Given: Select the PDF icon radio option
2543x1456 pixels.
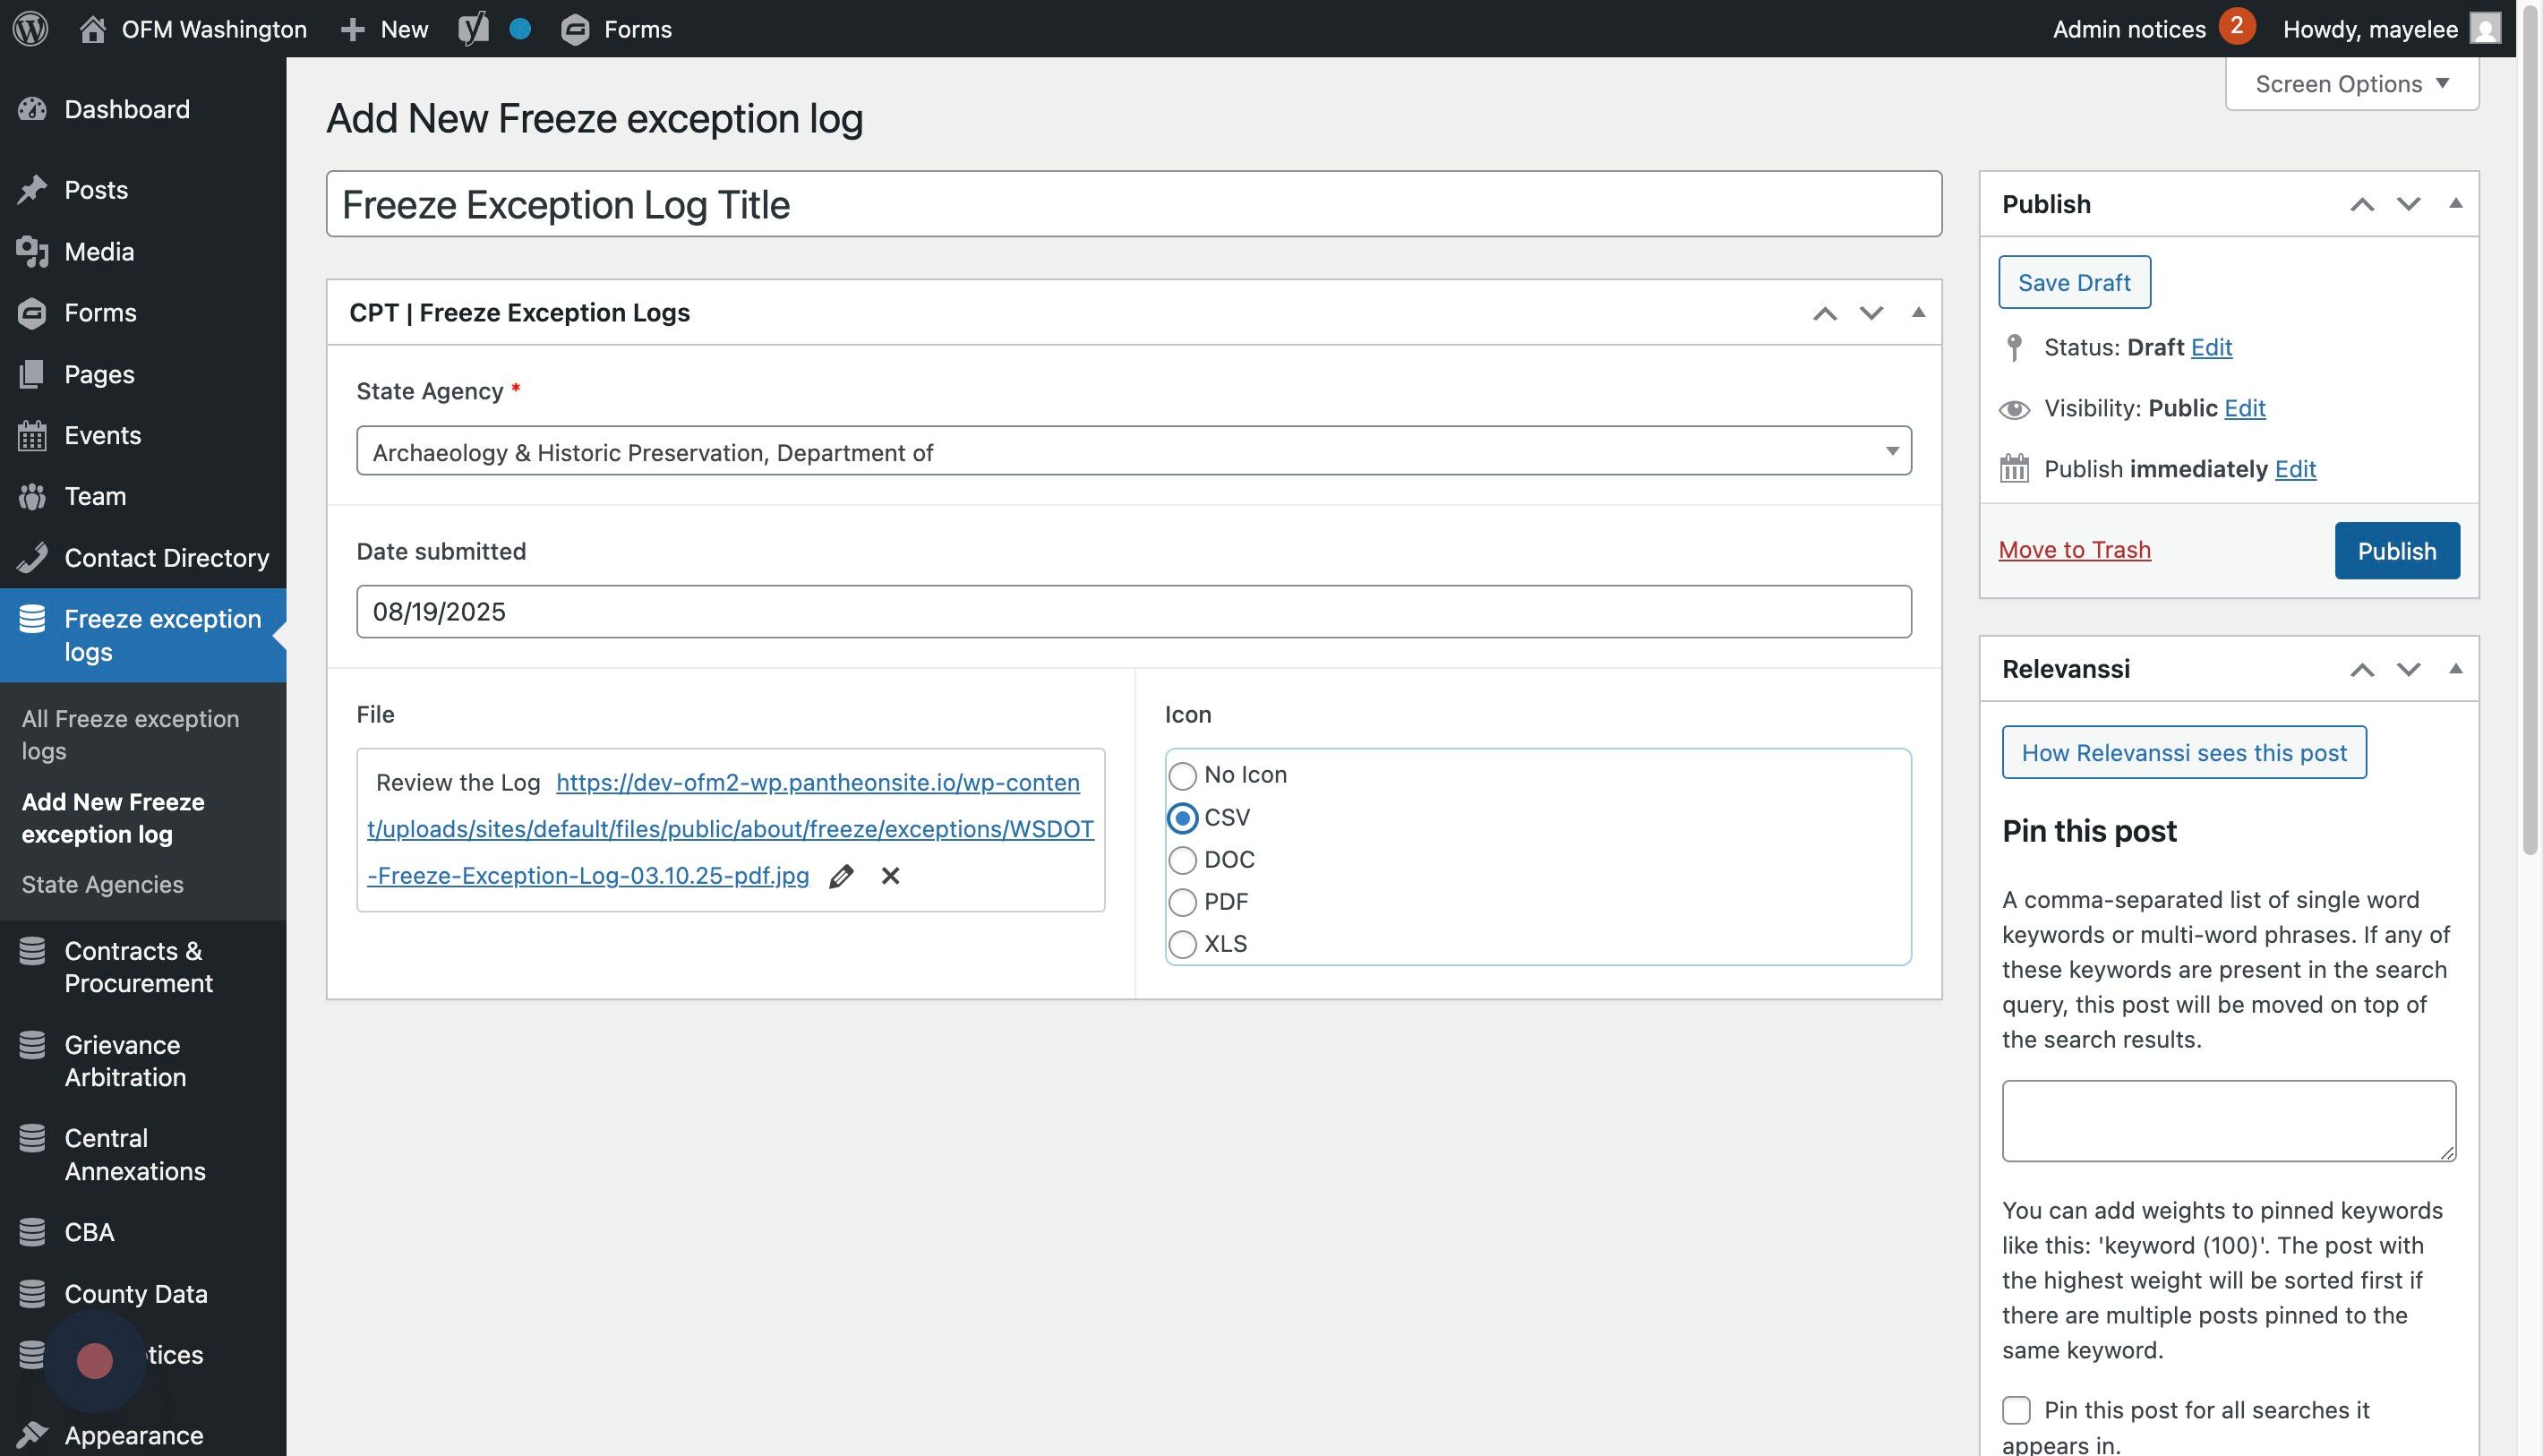Looking at the screenshot, I should click(1182, 902).
